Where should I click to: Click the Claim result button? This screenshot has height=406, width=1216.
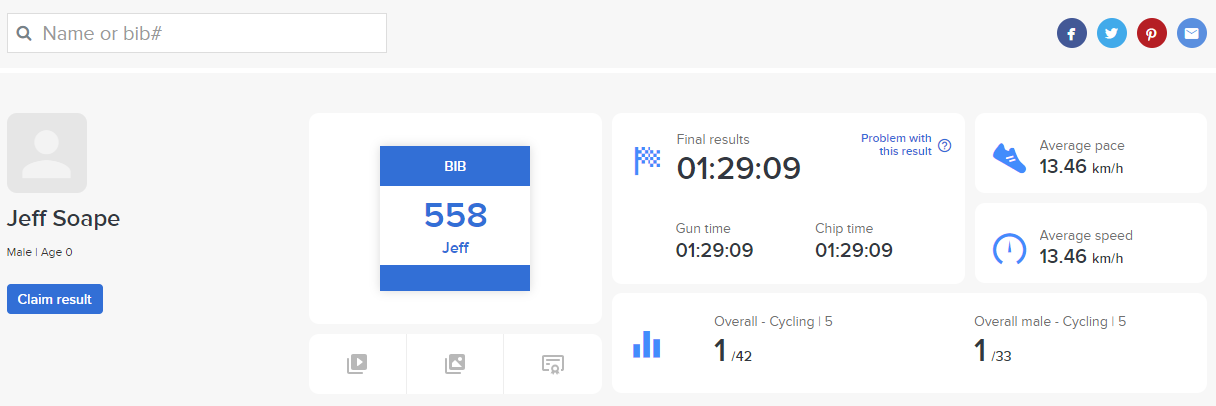tap(55, 299)
